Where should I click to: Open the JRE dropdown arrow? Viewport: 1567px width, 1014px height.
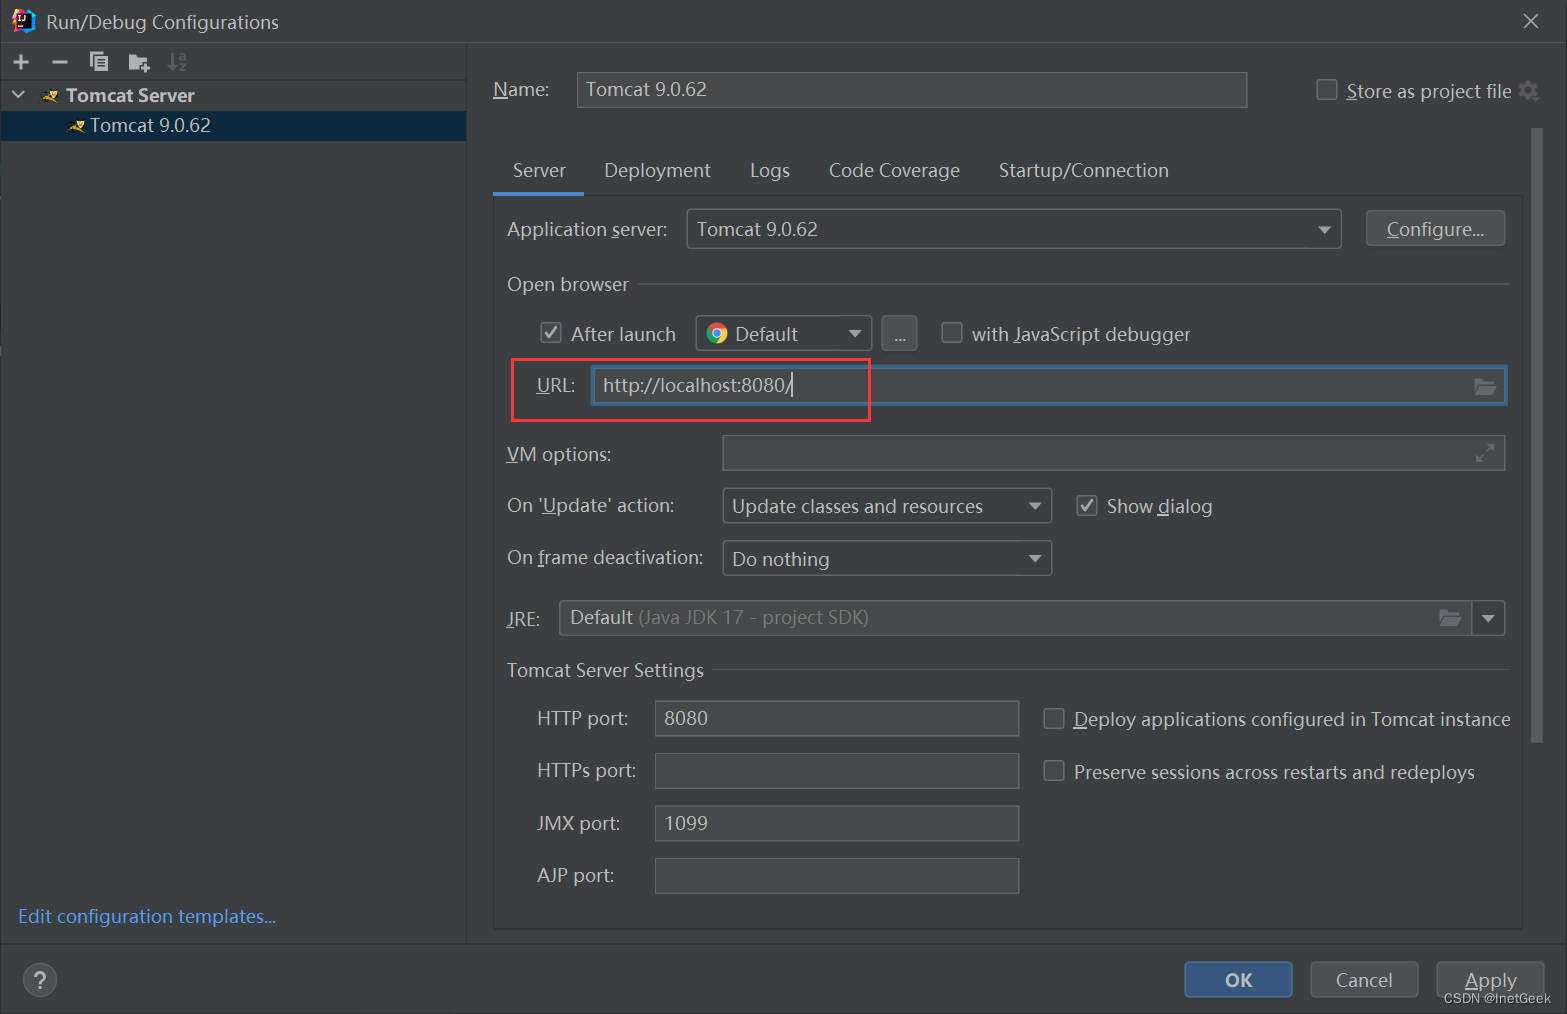pyautogui.click(x=1488, y=618)
